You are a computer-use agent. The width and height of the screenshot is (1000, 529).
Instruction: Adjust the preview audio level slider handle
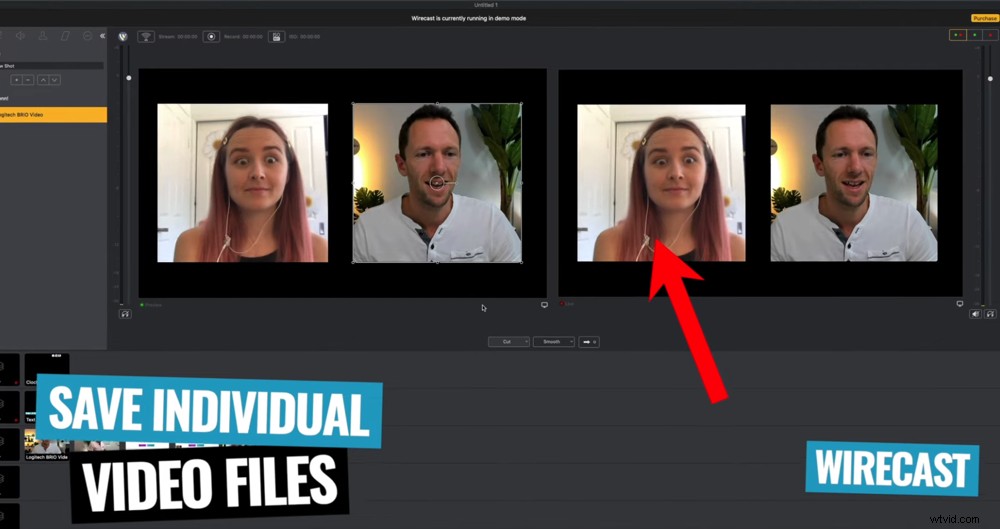tap(129, 78)
